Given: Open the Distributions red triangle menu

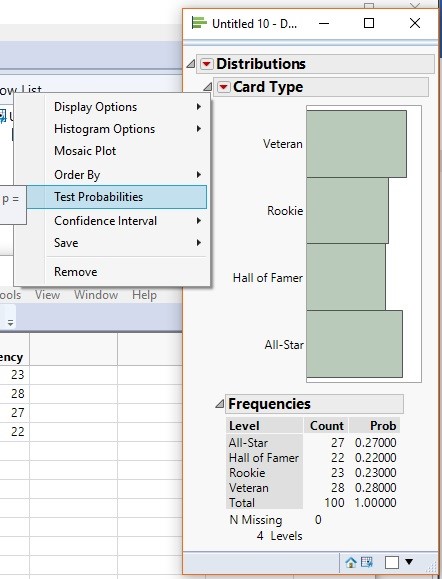Looking at the screenshot, I should tap(206, 64).
